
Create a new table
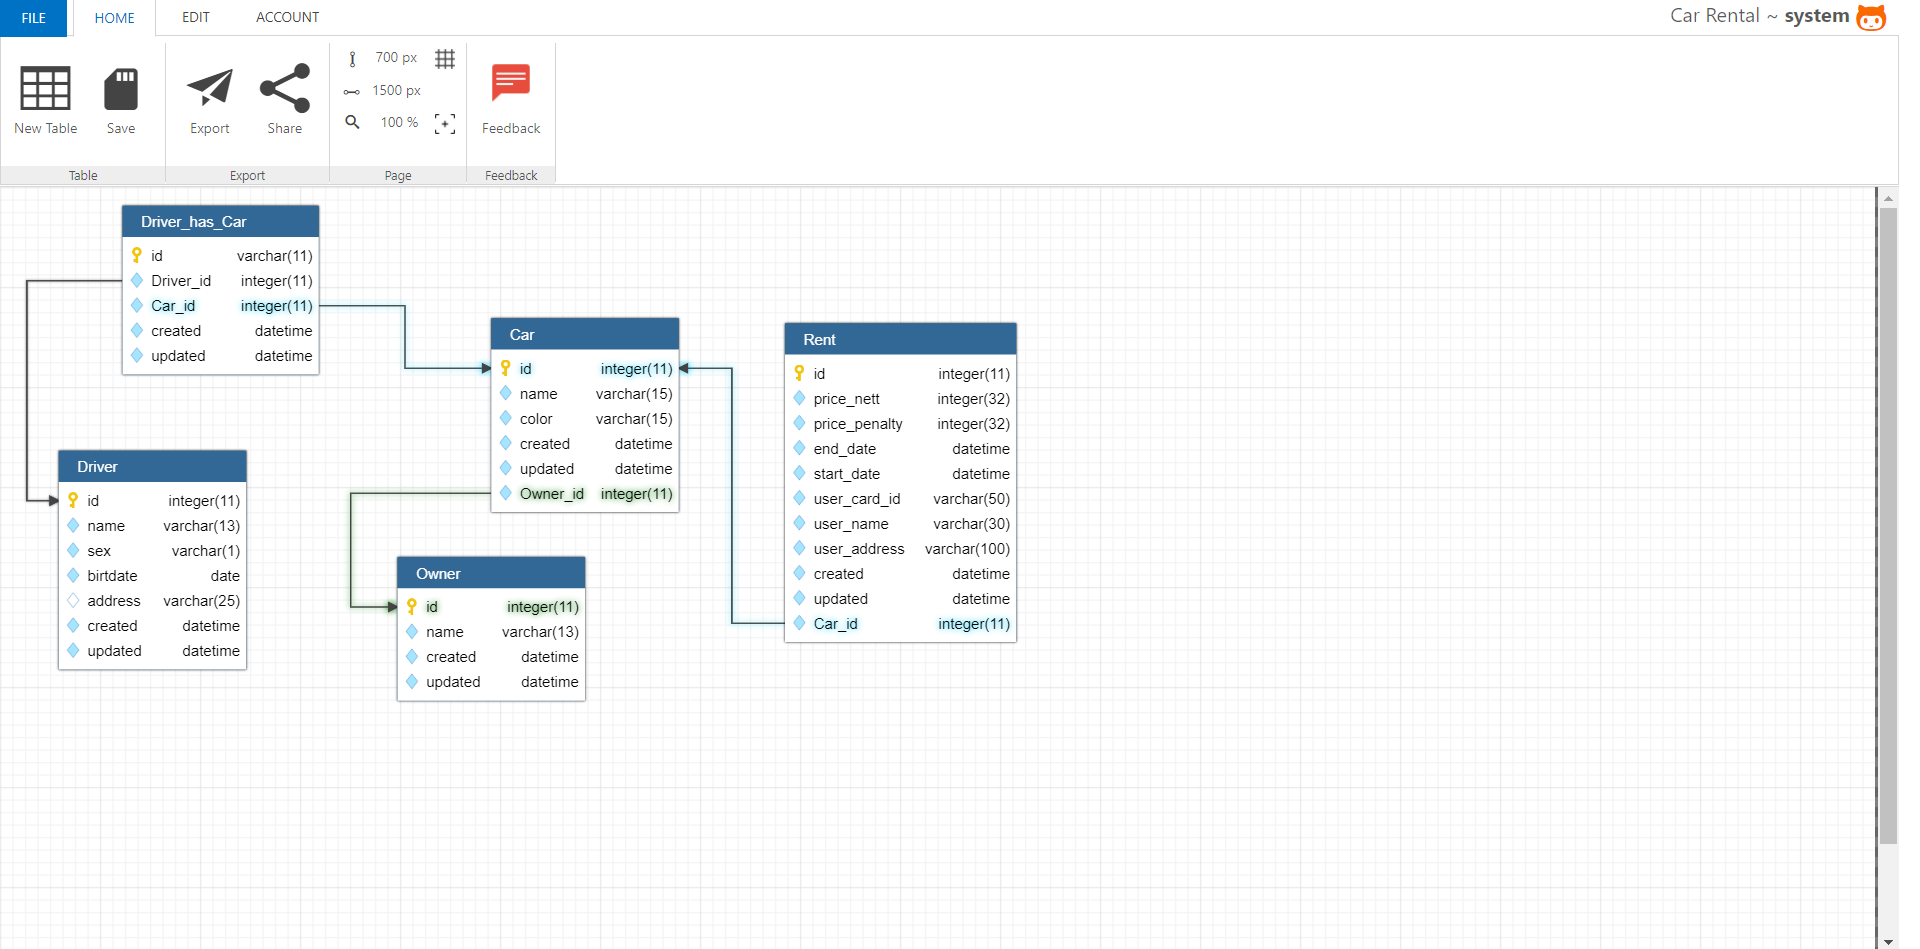click(45, 97)
